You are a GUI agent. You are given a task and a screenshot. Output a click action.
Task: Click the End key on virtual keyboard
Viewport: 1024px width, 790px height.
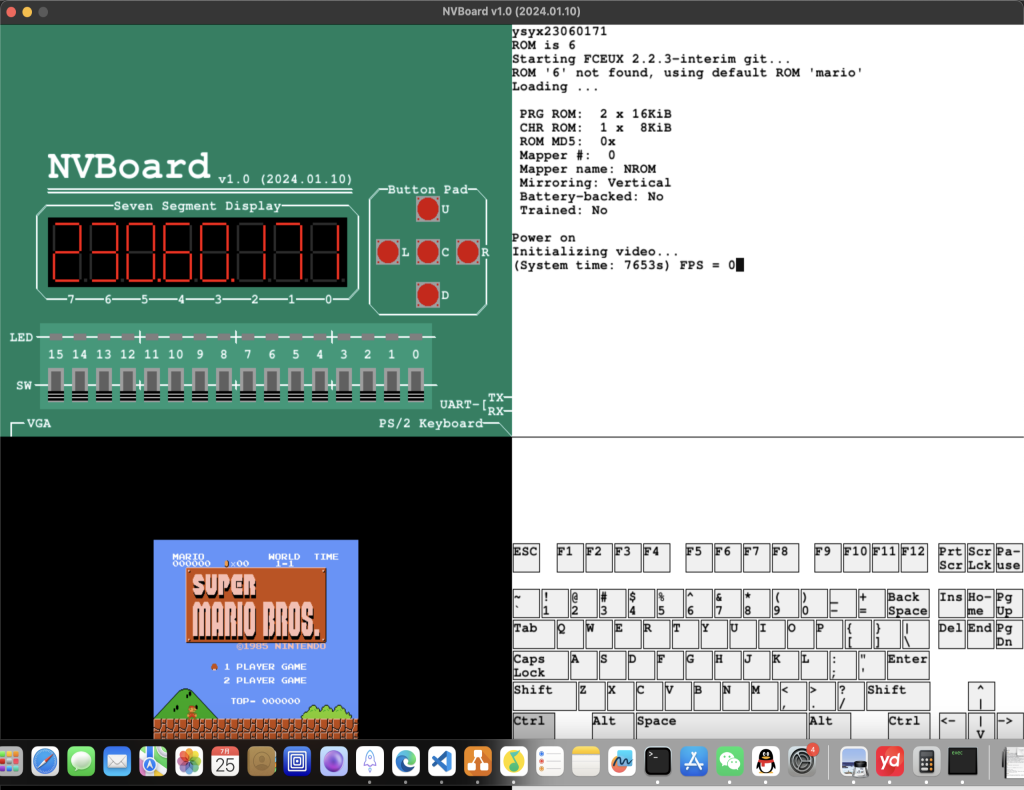[x=980, y=635]
